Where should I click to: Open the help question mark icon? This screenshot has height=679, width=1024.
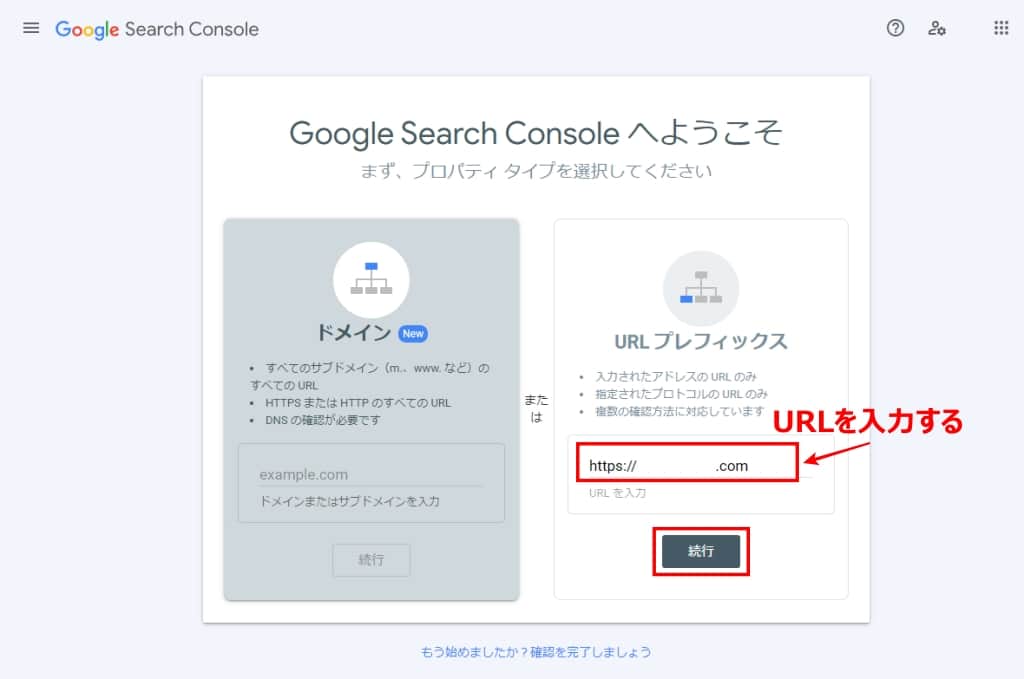click(x=895, y=28)
